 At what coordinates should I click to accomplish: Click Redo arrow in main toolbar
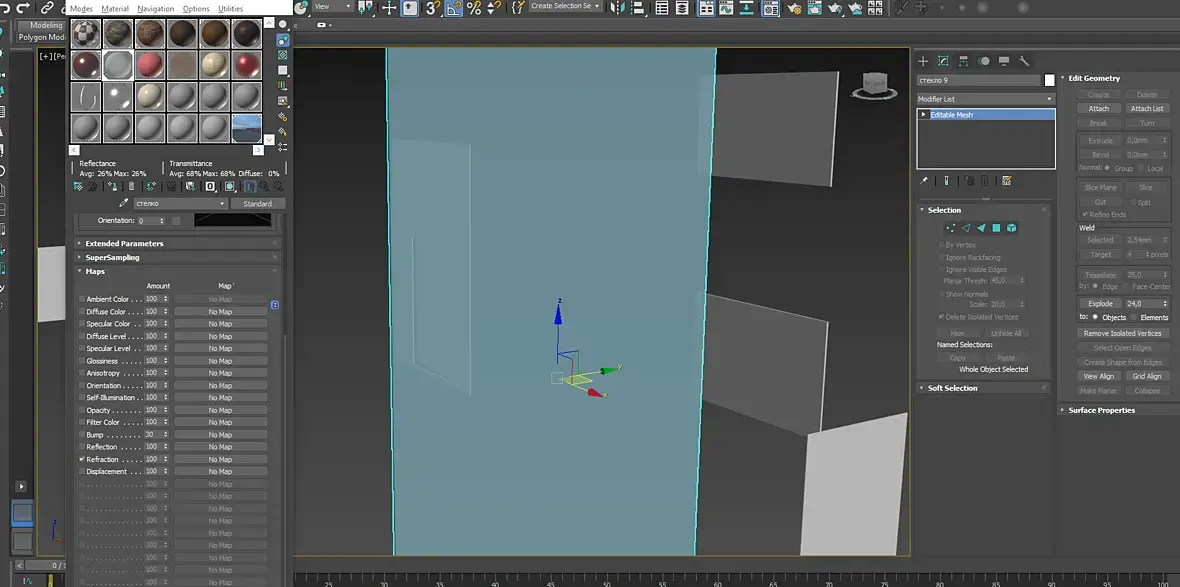pos(22,8)
